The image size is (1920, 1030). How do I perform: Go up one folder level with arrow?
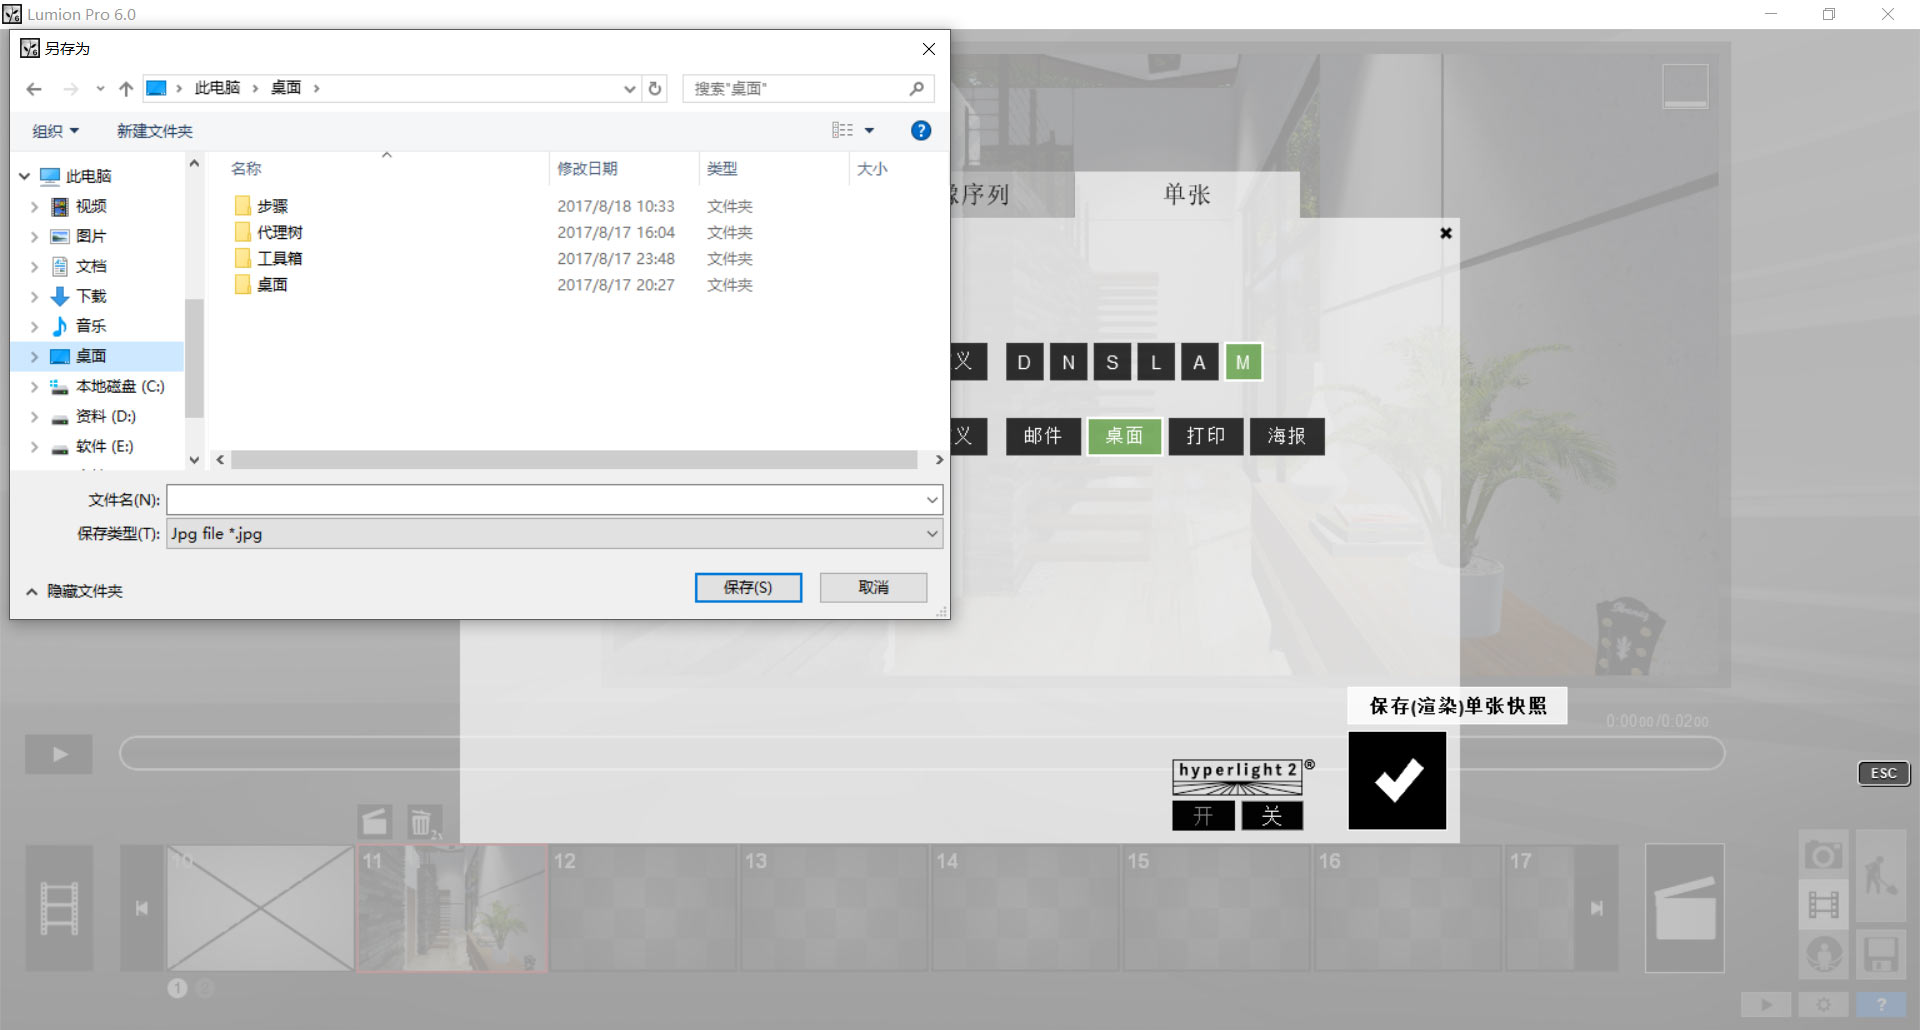[126, 89]
